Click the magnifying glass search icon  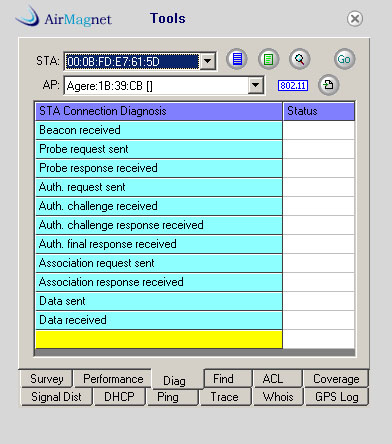299,60
